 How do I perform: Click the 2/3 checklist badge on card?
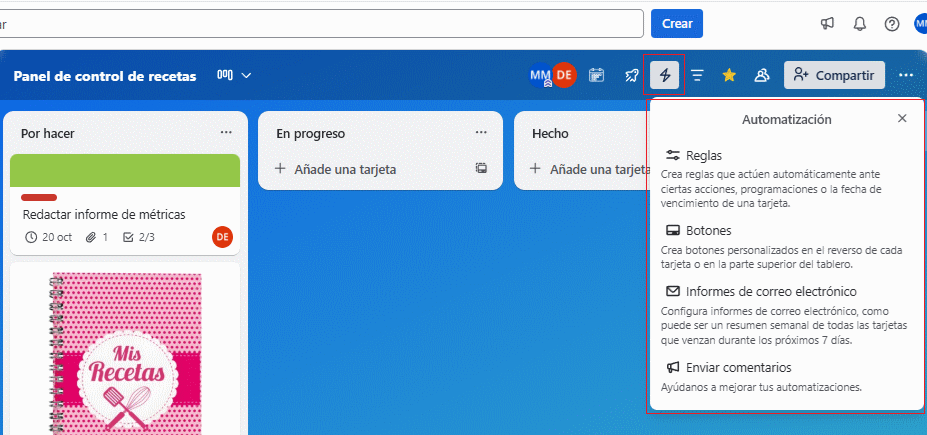[138, 237]
